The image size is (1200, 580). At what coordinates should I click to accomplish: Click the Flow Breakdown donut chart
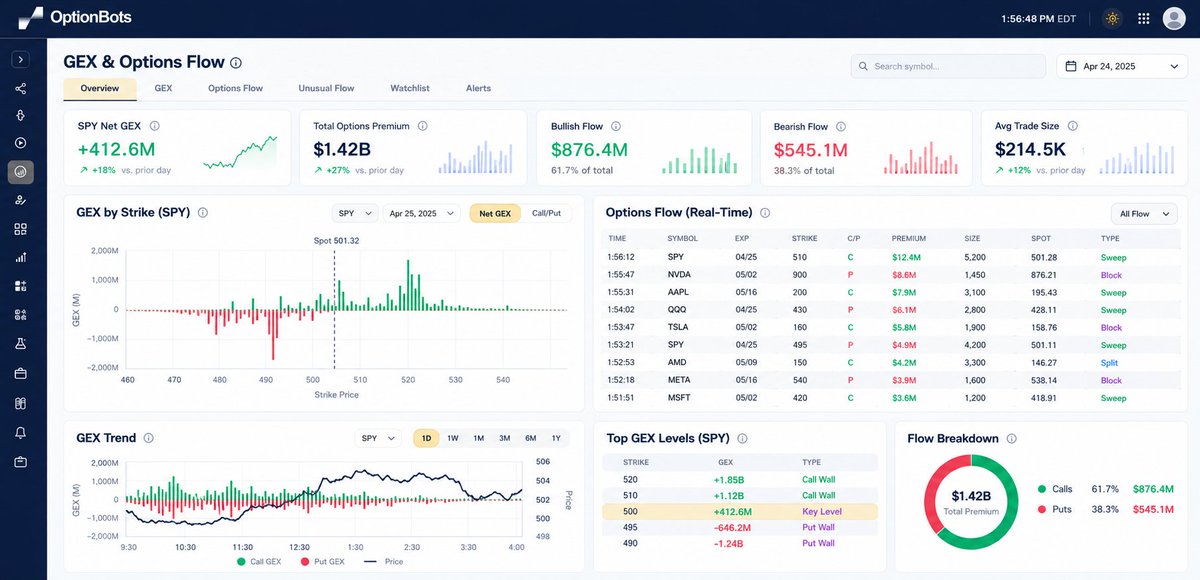[971, 502]
